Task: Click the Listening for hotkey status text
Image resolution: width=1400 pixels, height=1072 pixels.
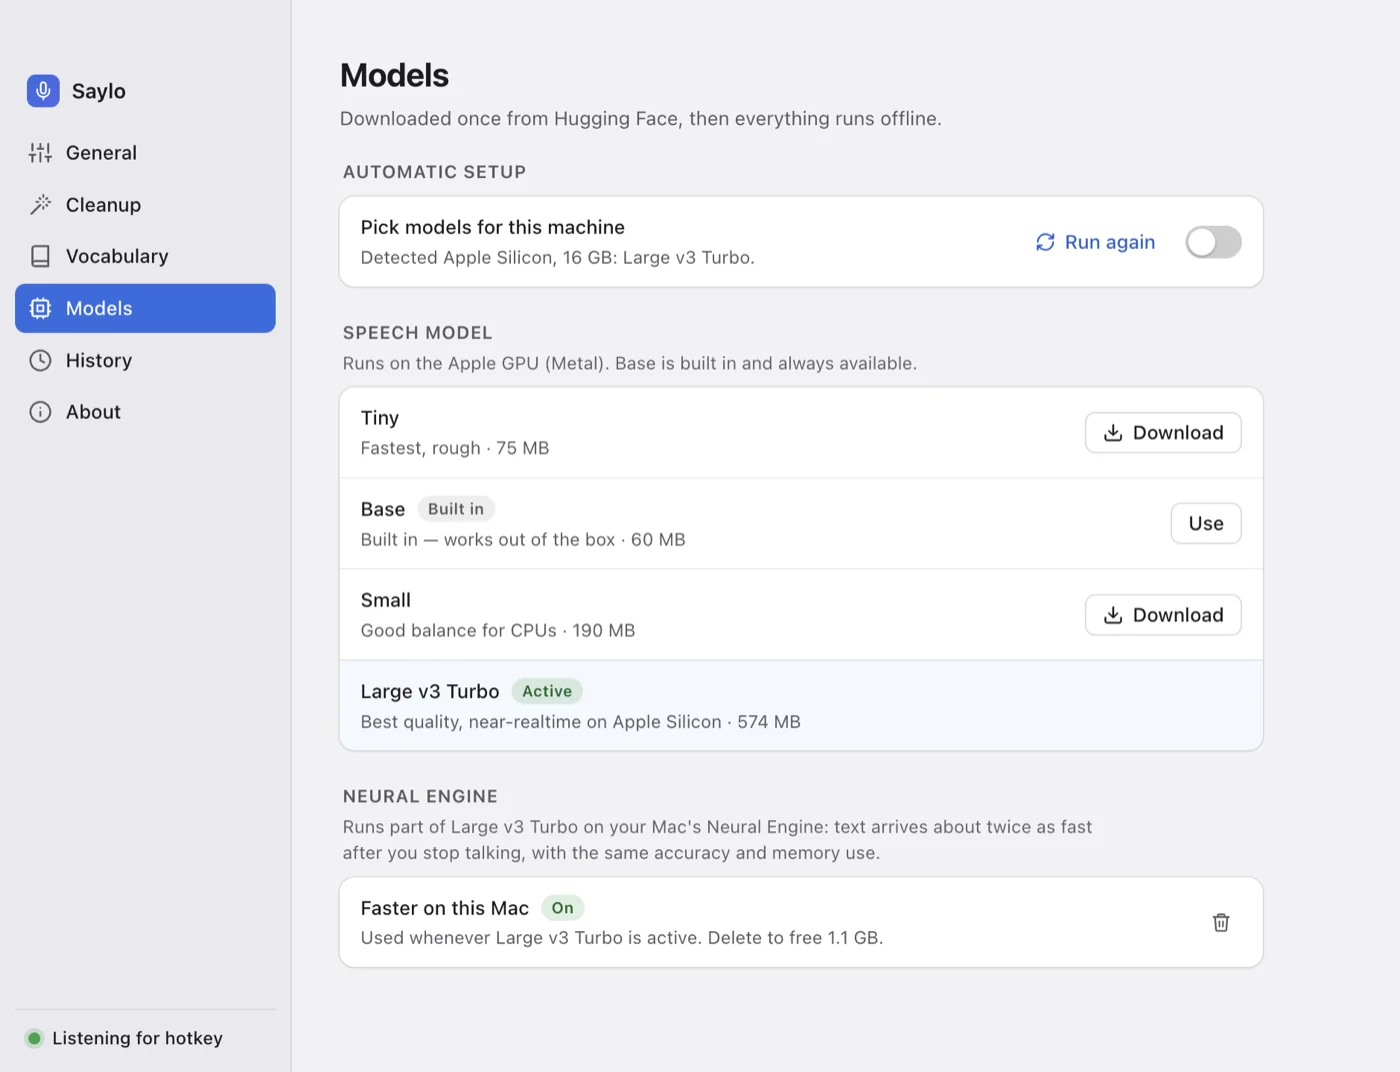Action: [x=138, y=1038]
